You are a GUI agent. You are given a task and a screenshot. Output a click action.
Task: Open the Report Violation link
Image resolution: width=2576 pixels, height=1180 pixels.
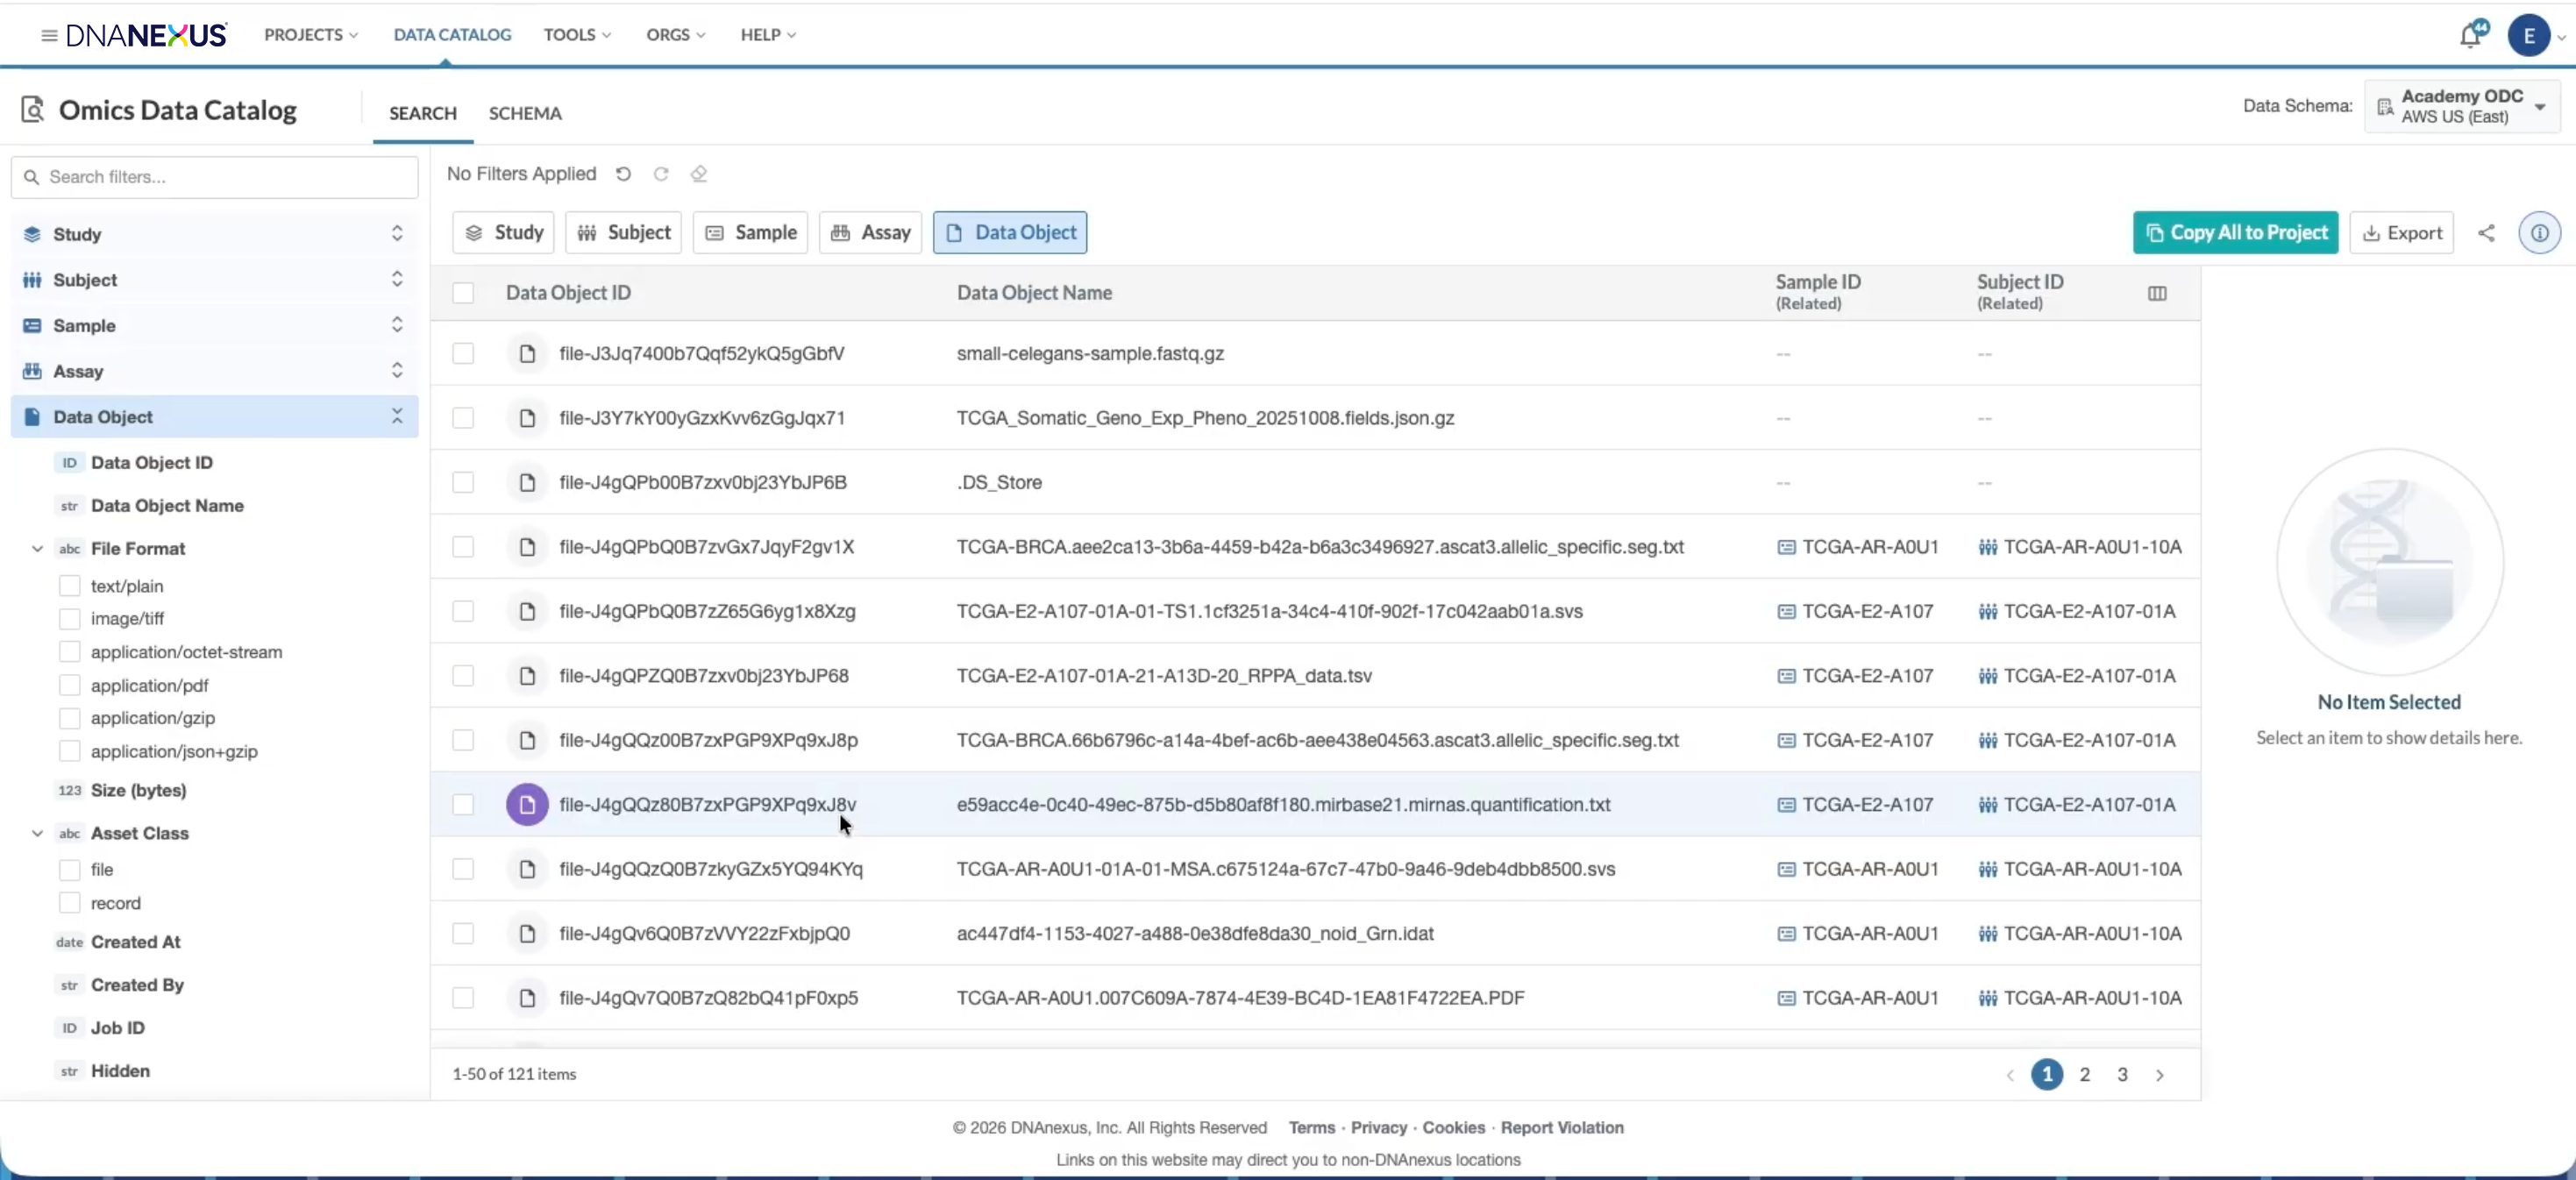pyautogui.click(x=1562, y=1128)
